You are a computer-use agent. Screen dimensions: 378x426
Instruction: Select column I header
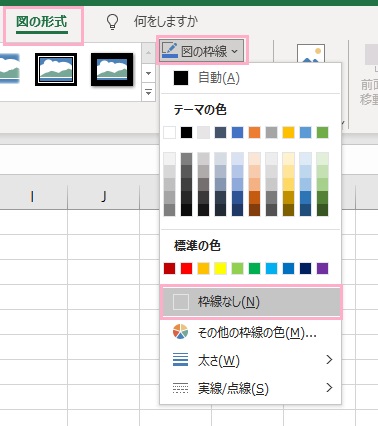(33, 197)
